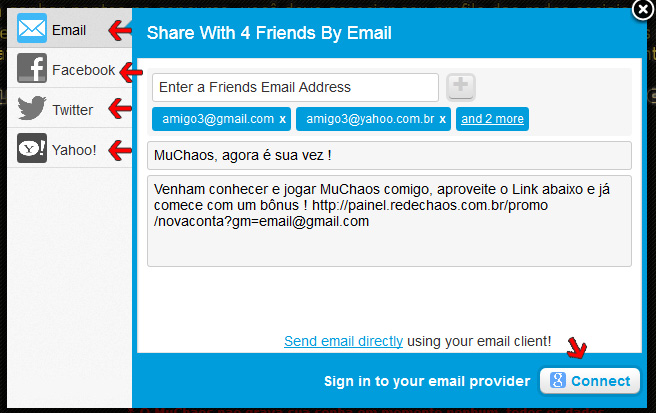Click the Connect button text

[x=601, y=381]
